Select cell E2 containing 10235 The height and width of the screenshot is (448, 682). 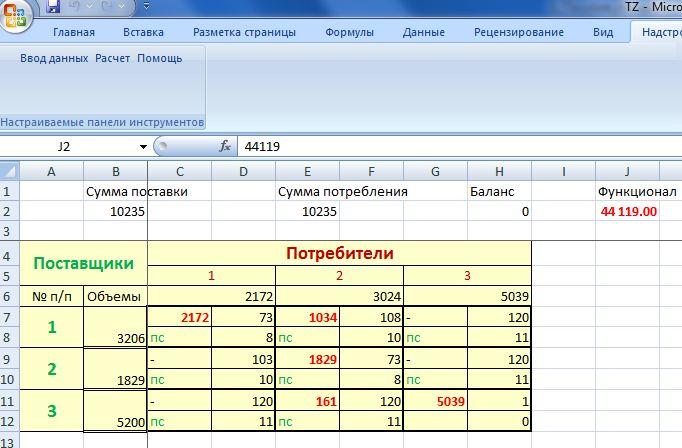(x=307, y=211)
